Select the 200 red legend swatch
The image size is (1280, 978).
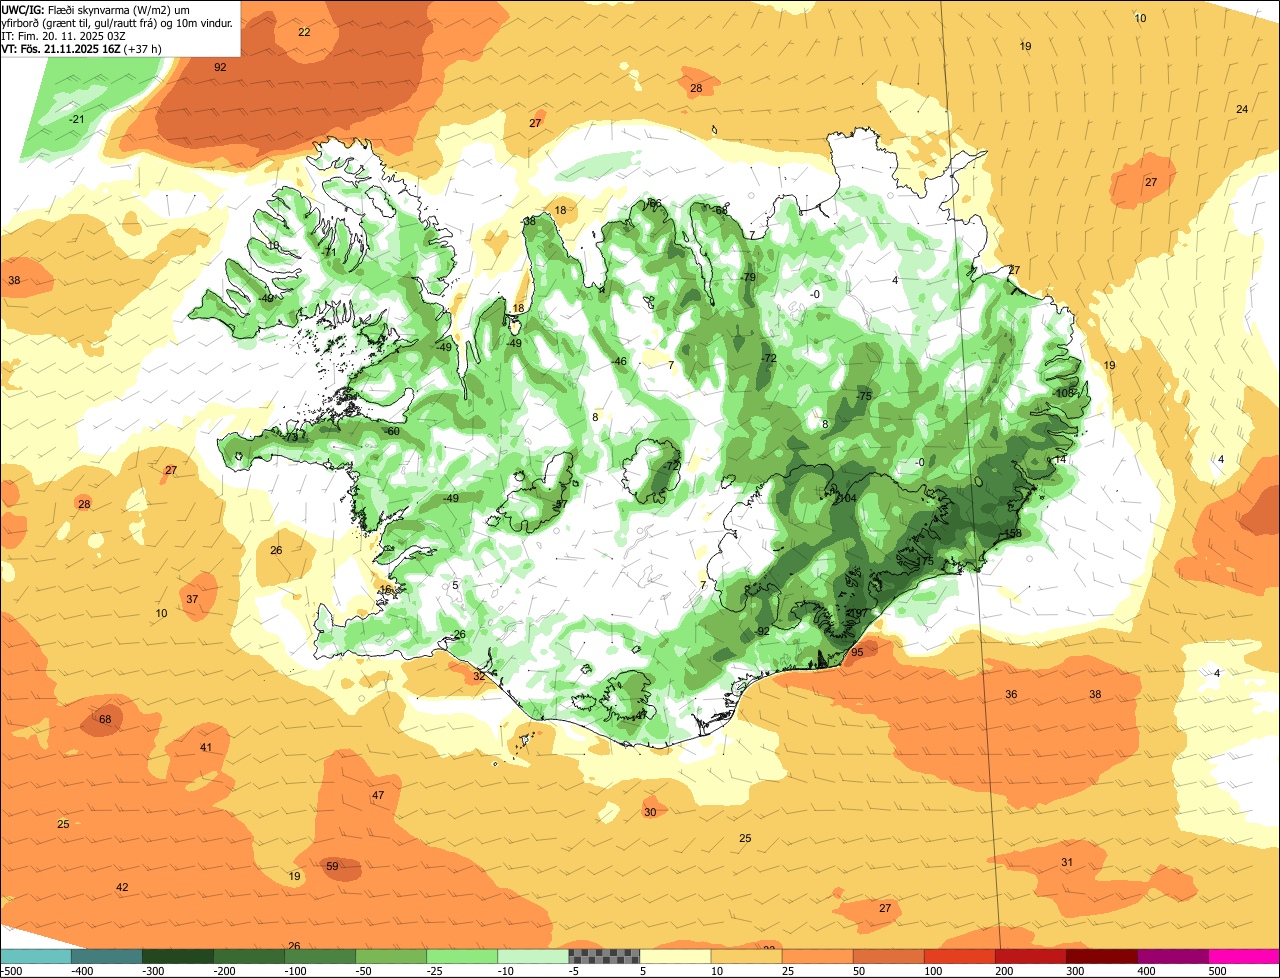pos(1030,956)
